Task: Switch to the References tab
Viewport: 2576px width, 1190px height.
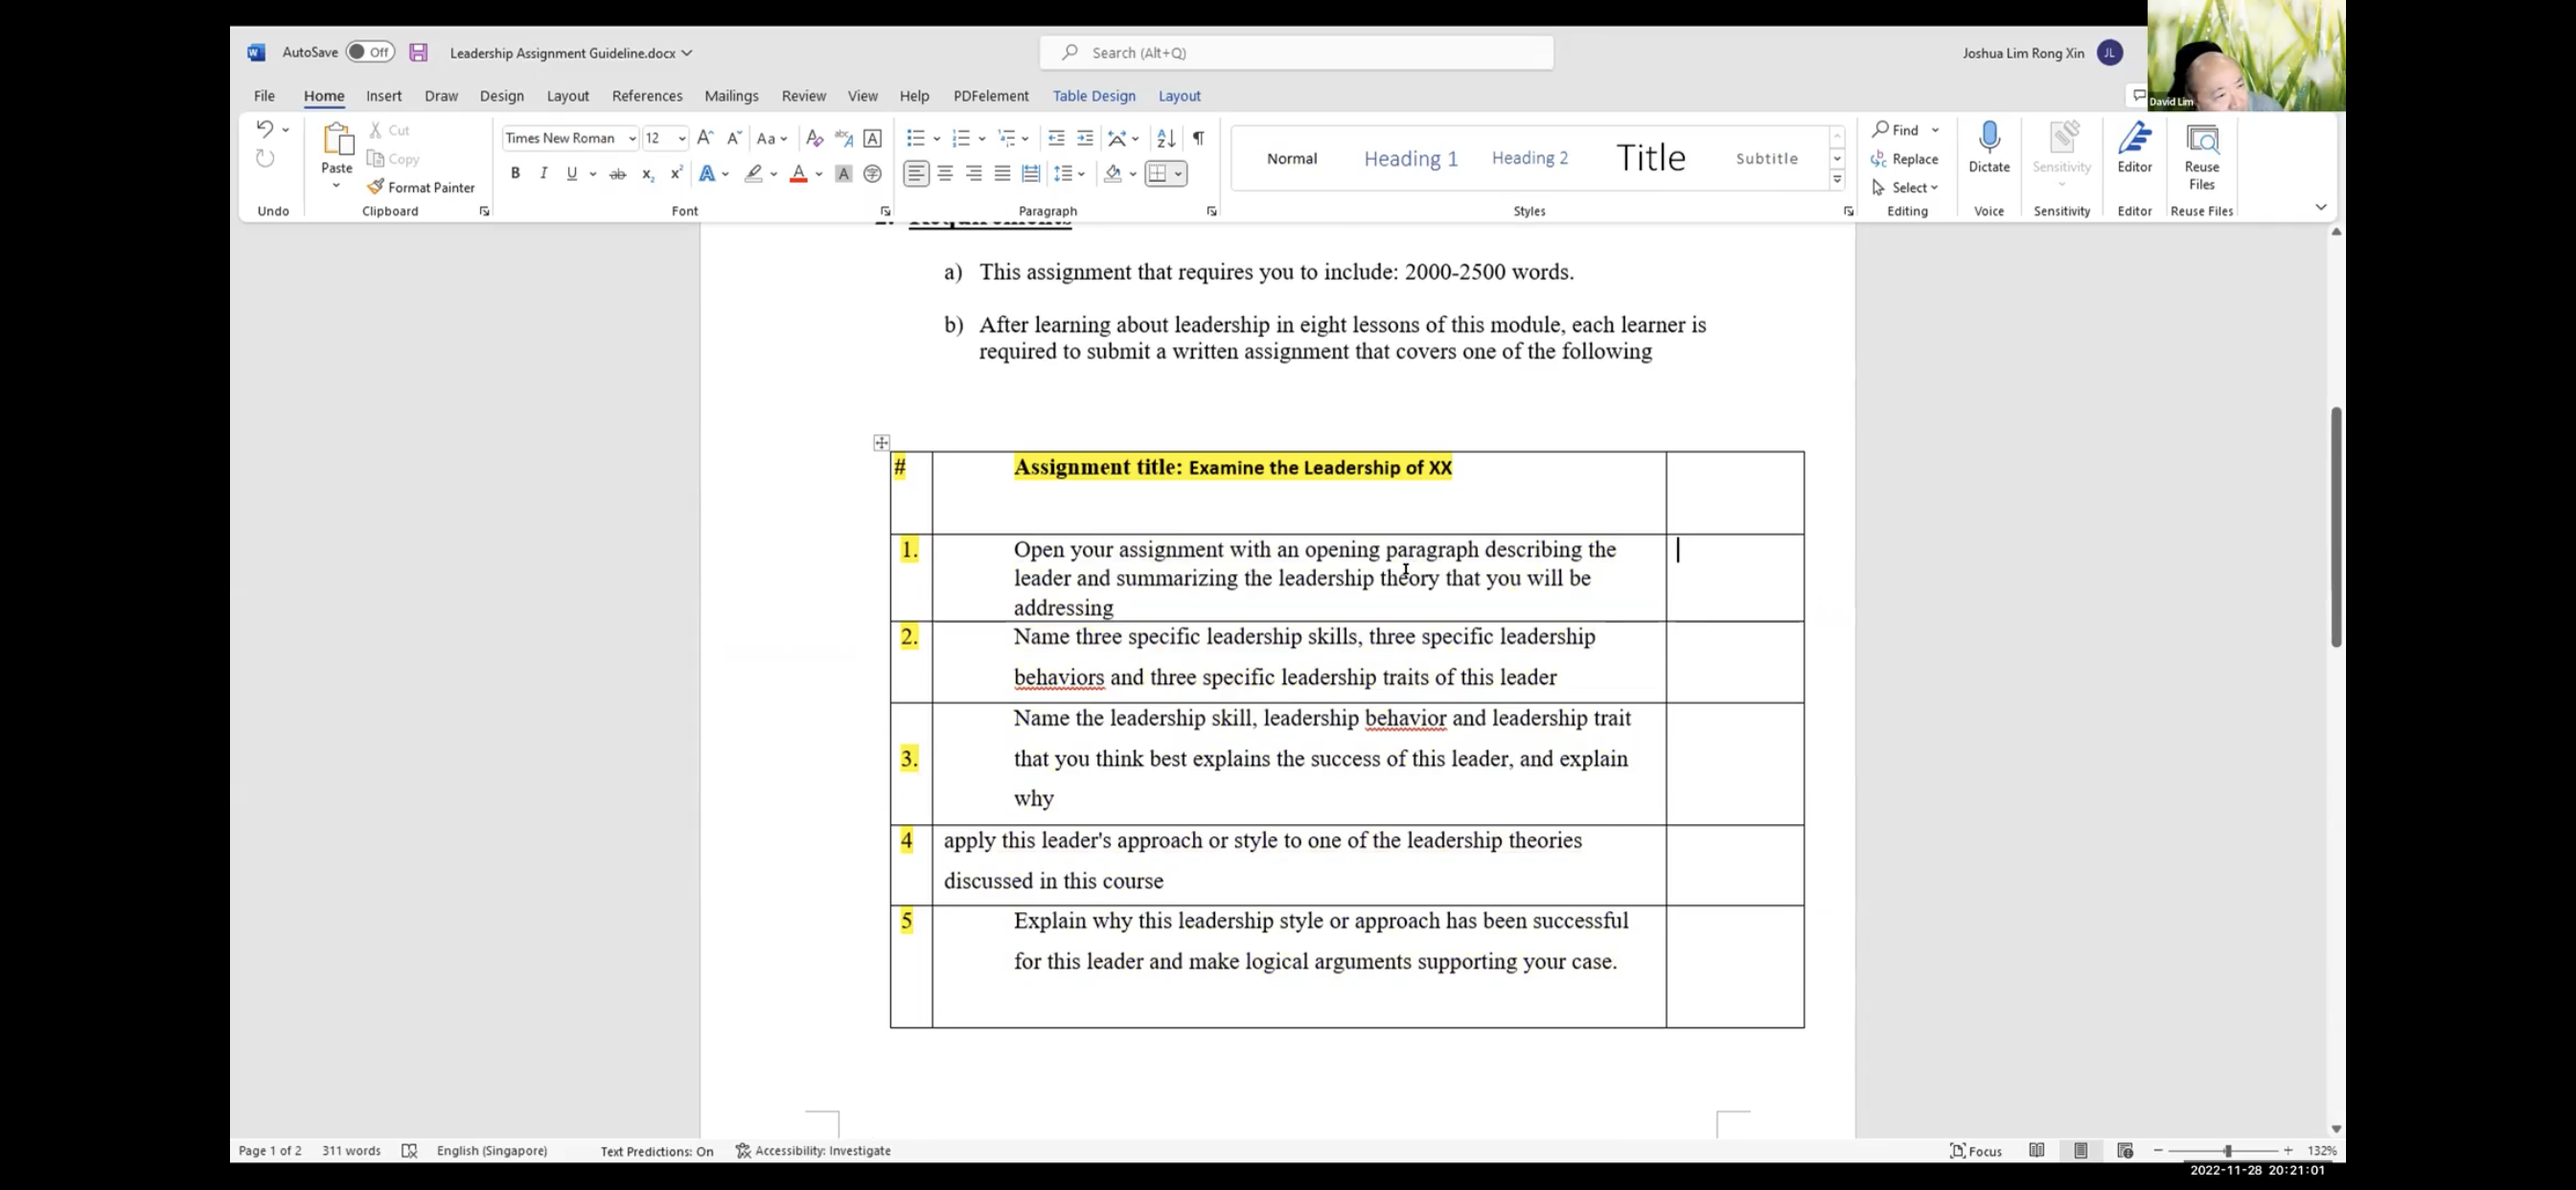Action: point(647,96)
